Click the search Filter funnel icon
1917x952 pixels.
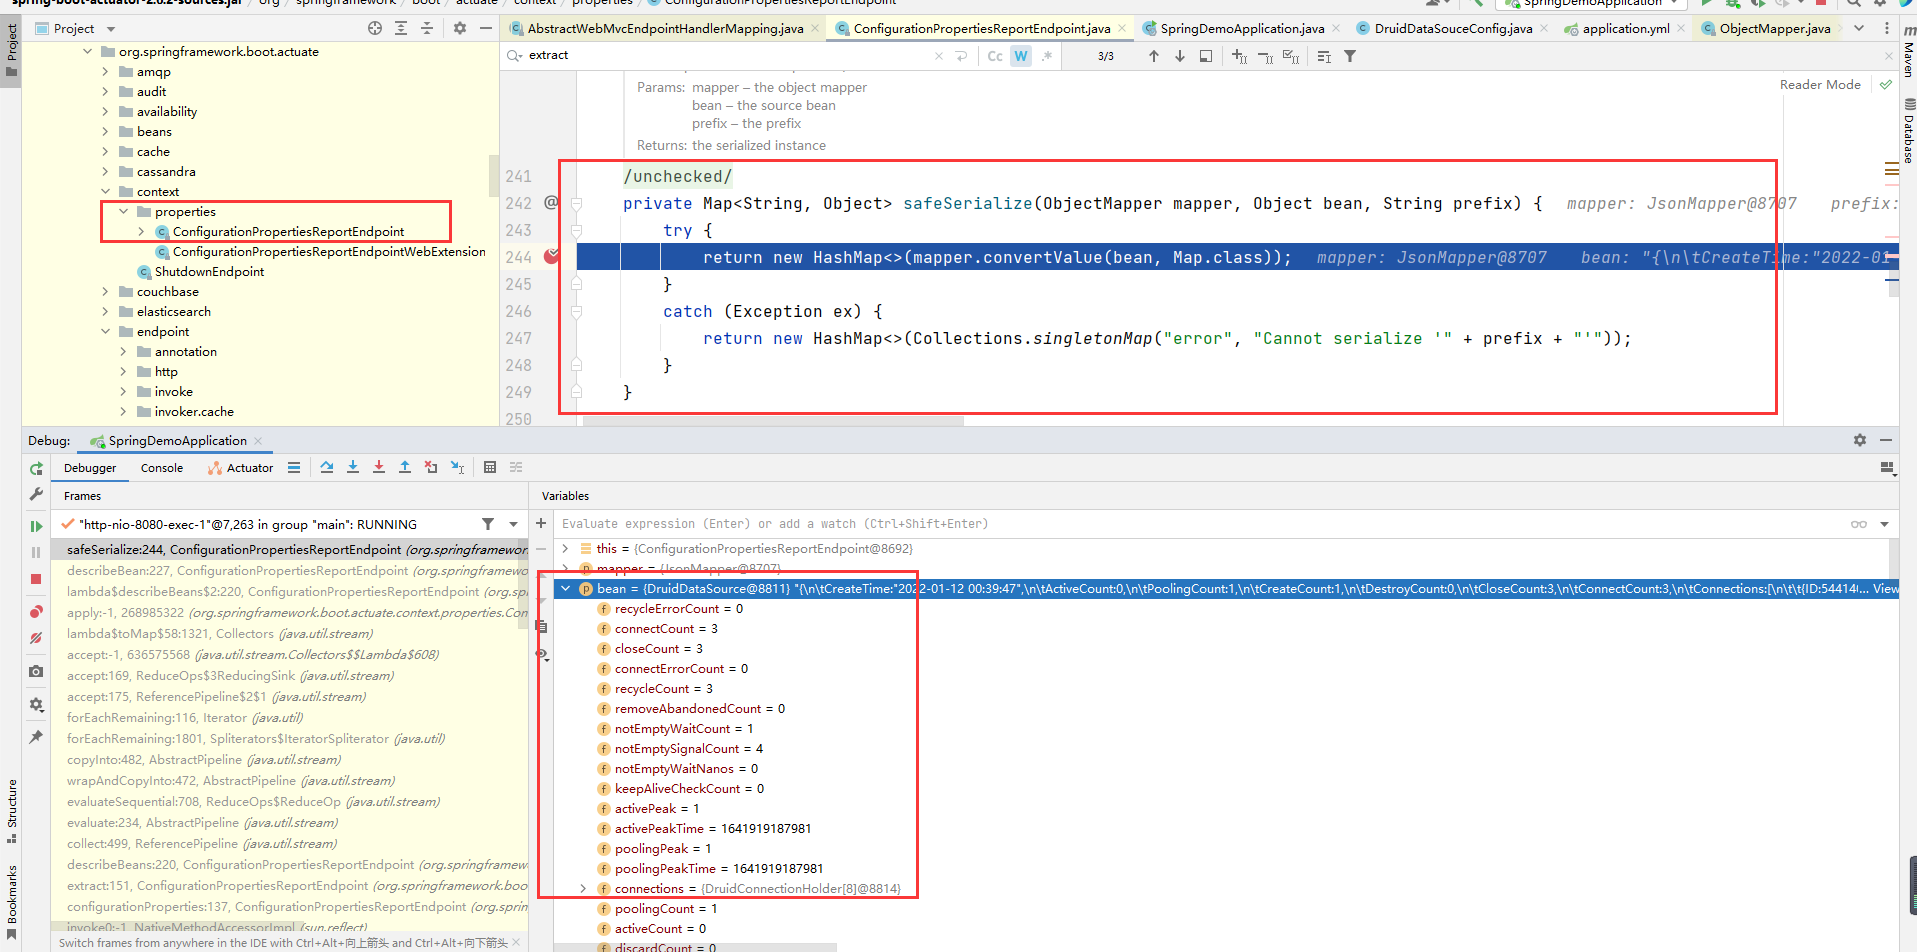[1350, 56]
